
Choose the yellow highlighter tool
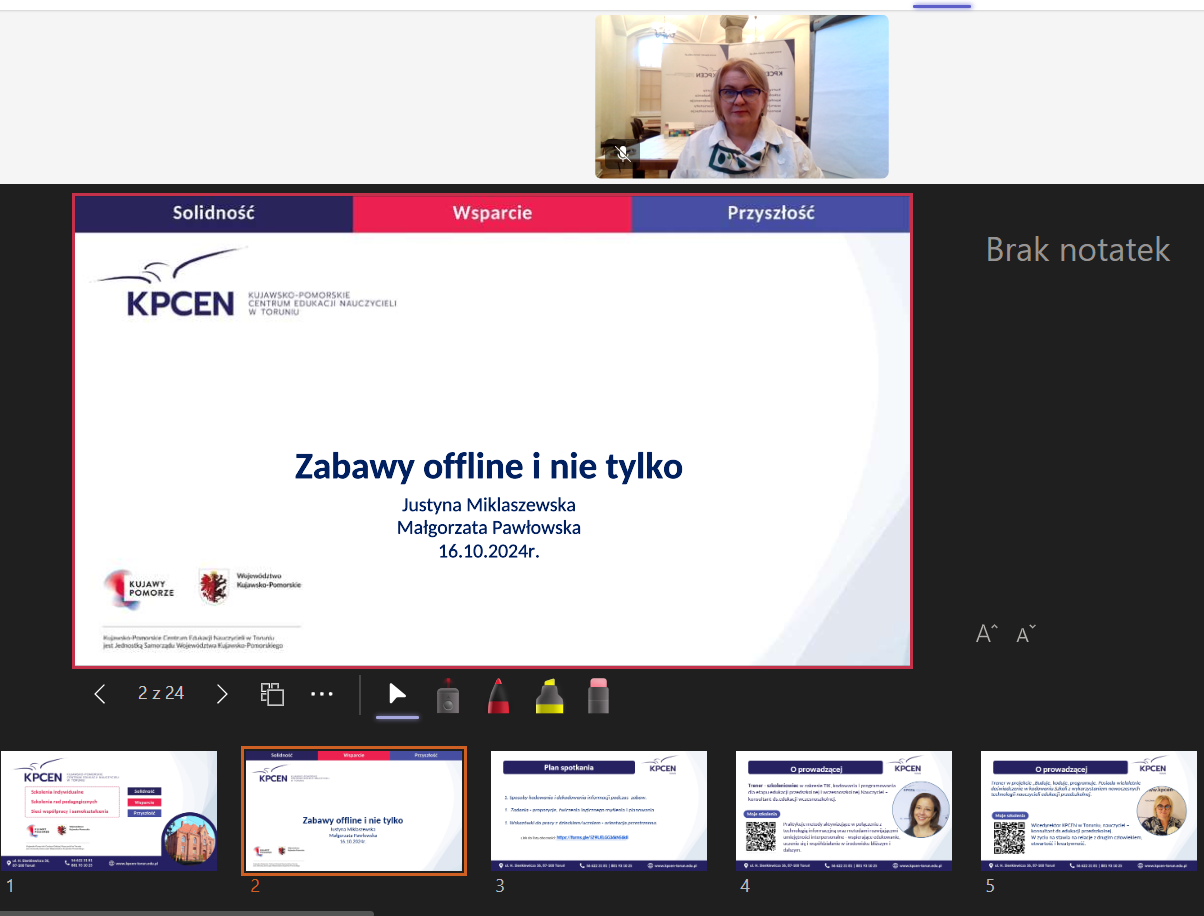[548, 695]
